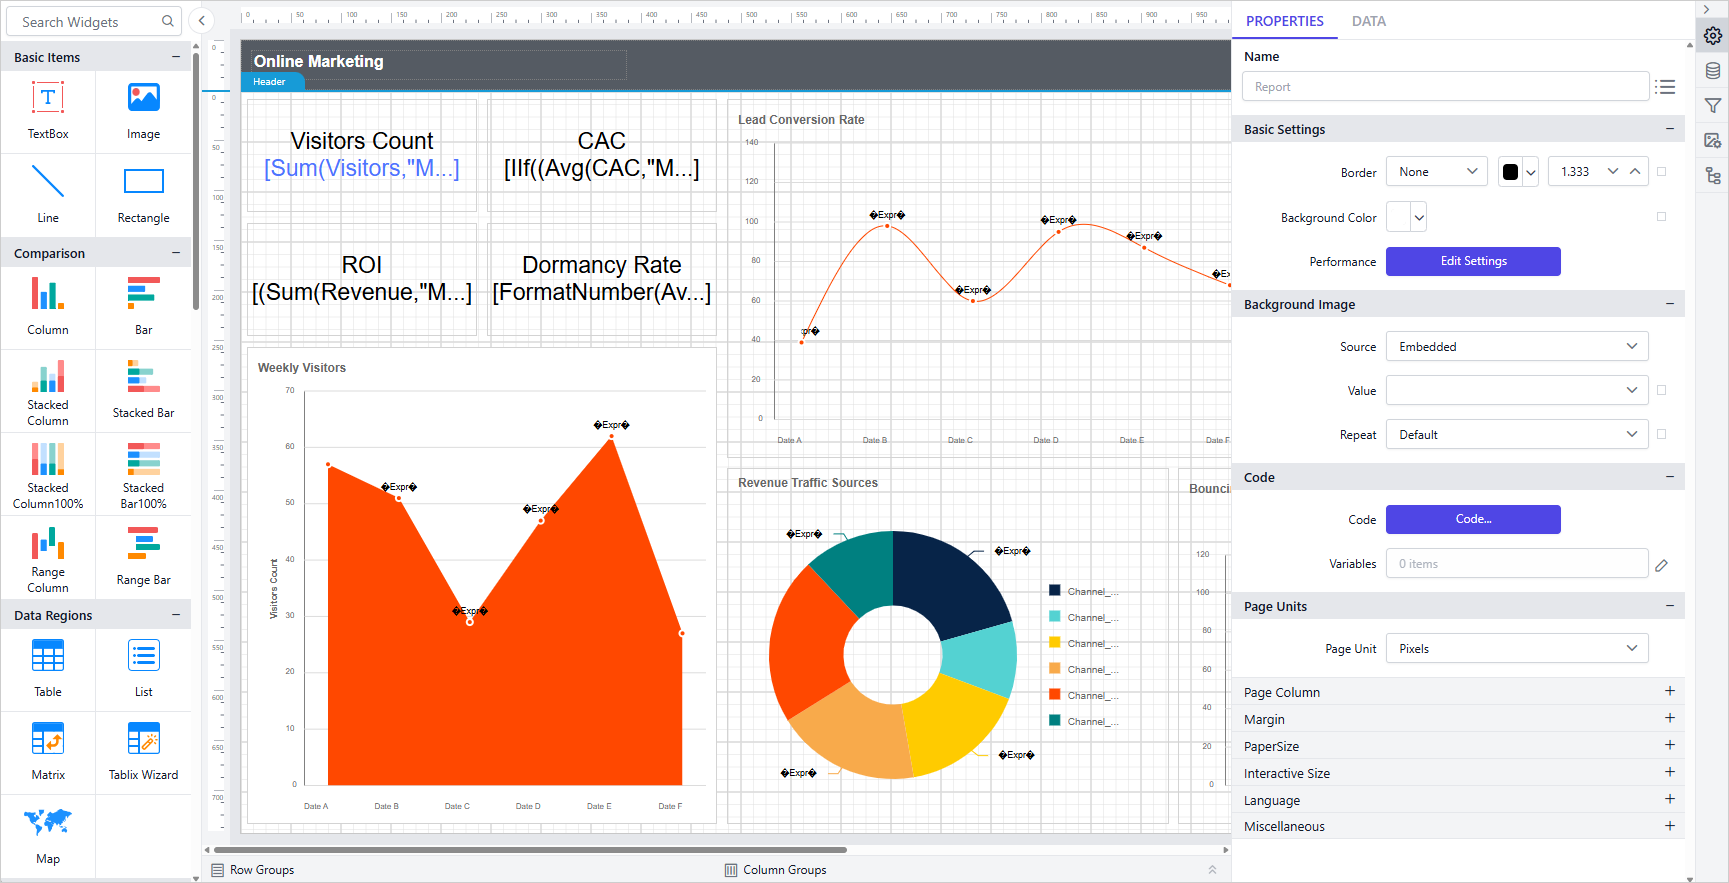The height and width of the screenshot is (883, 1729).
Task: Select the TextBox widget
Action: 48,111
